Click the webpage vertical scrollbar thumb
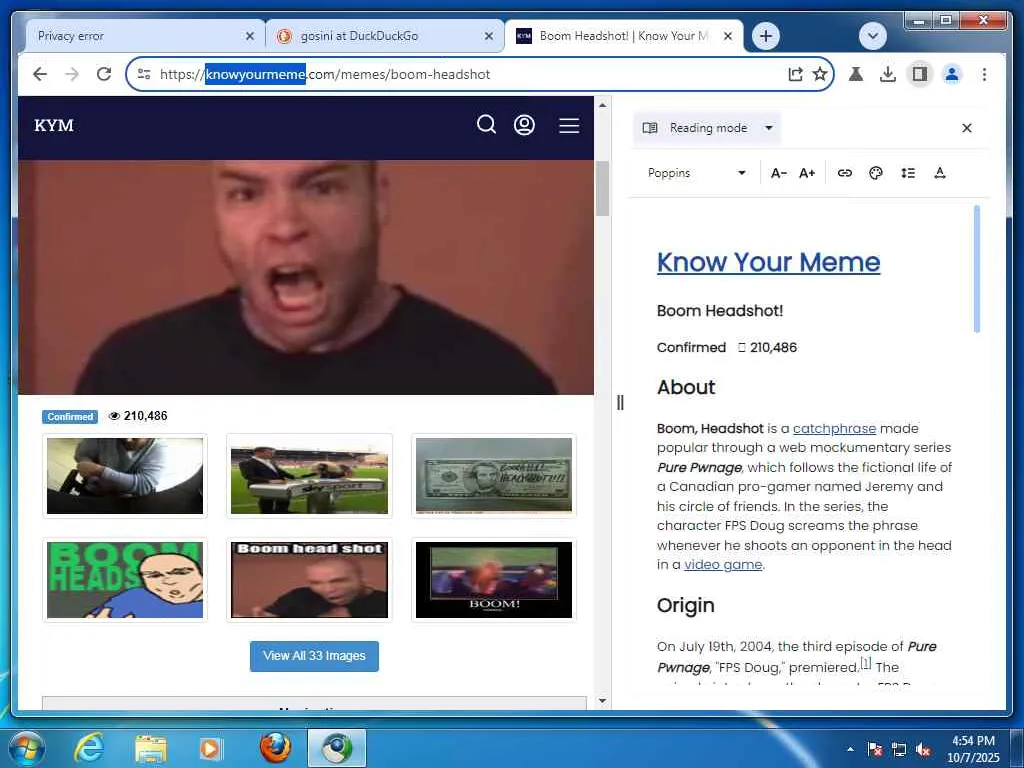The image size is (1024, 768). [x=602, y=188]
